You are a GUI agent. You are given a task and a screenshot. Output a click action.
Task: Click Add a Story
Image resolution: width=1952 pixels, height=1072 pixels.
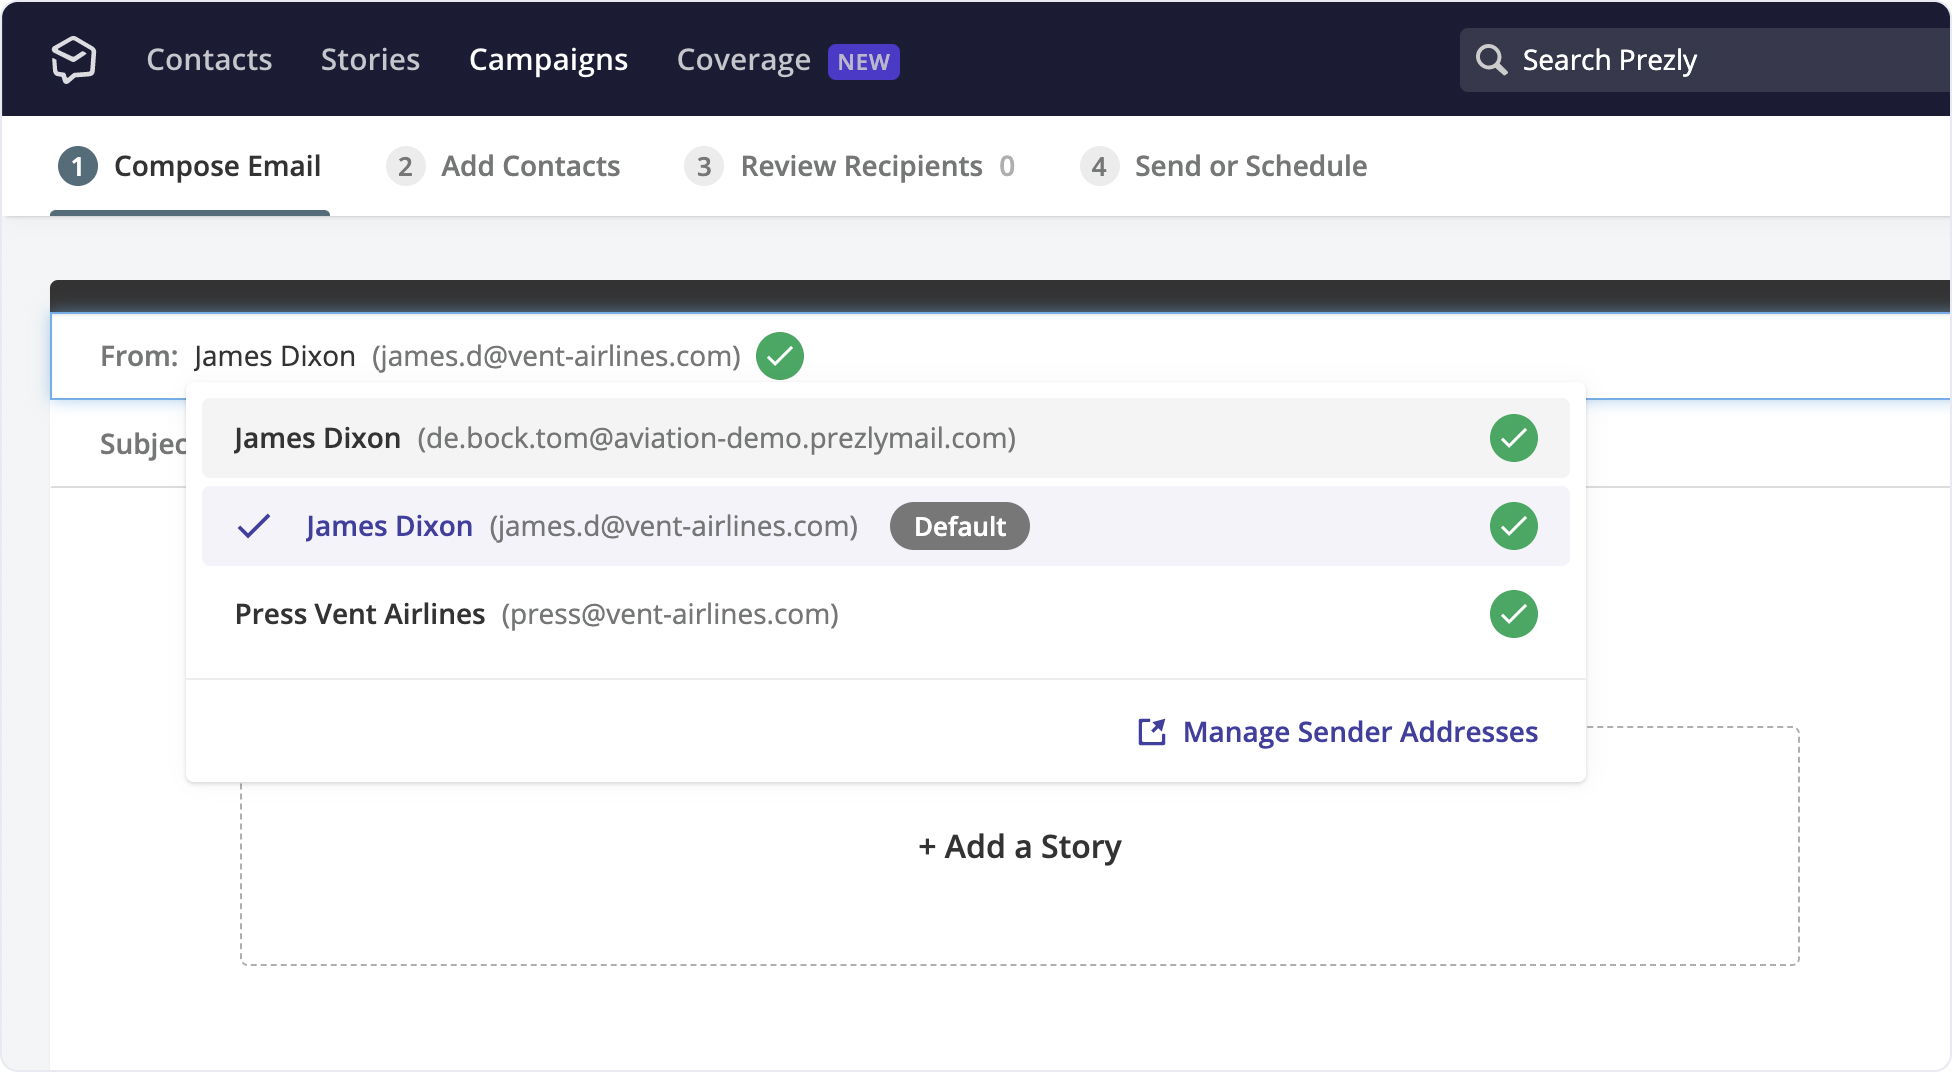(1020, 846)
